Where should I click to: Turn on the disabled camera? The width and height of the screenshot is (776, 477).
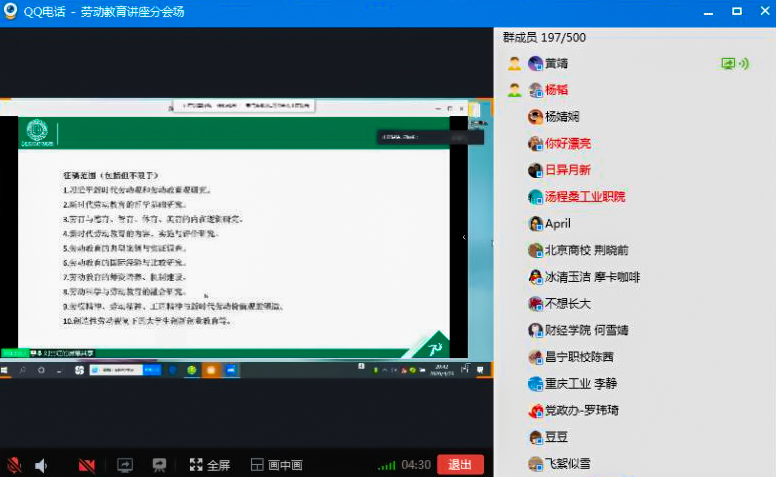pyautogui.click(x=86, y=465)
